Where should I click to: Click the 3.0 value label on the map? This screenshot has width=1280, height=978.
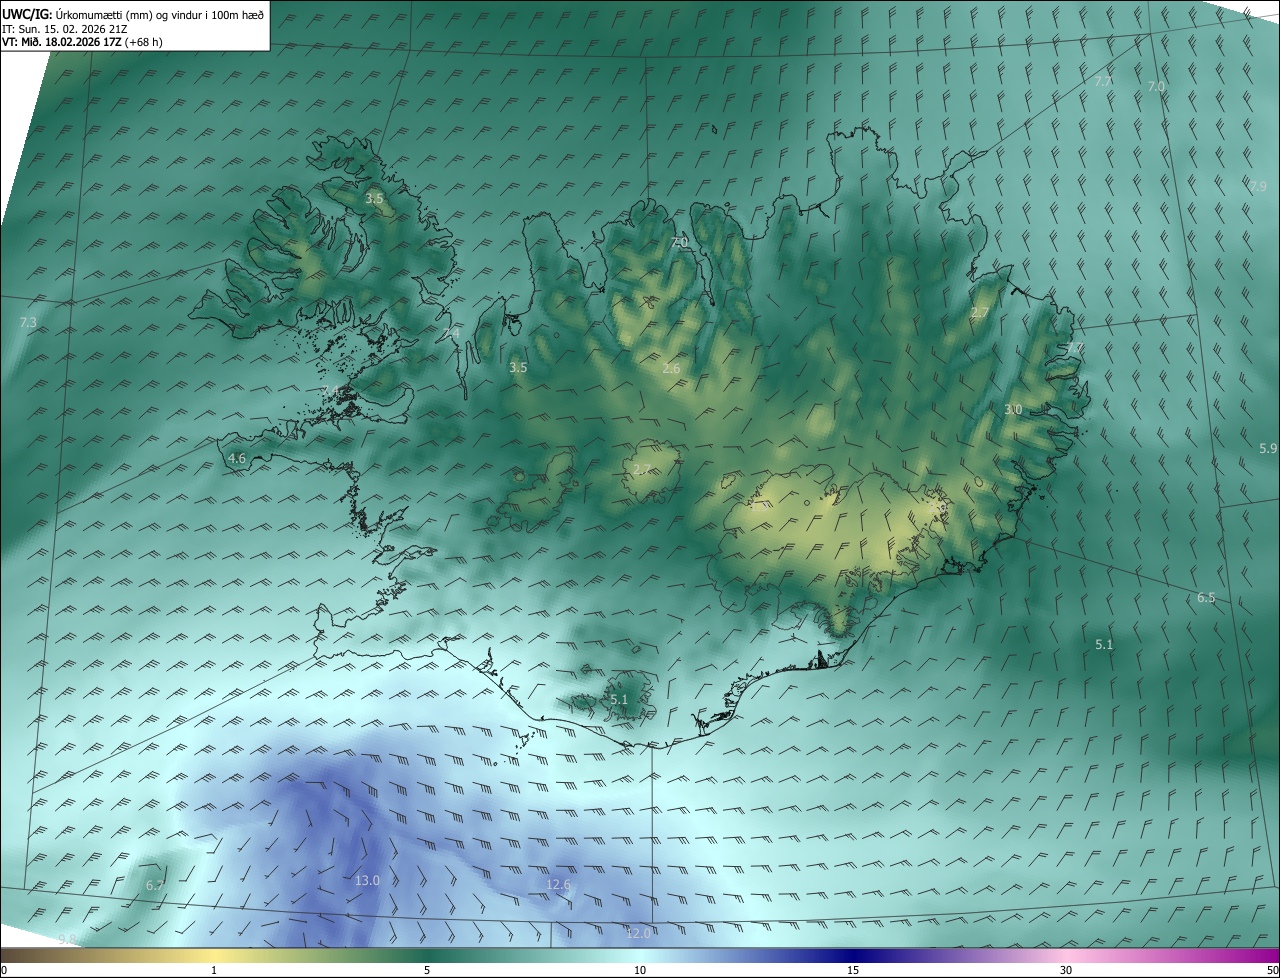click(x=1013, y=409)
